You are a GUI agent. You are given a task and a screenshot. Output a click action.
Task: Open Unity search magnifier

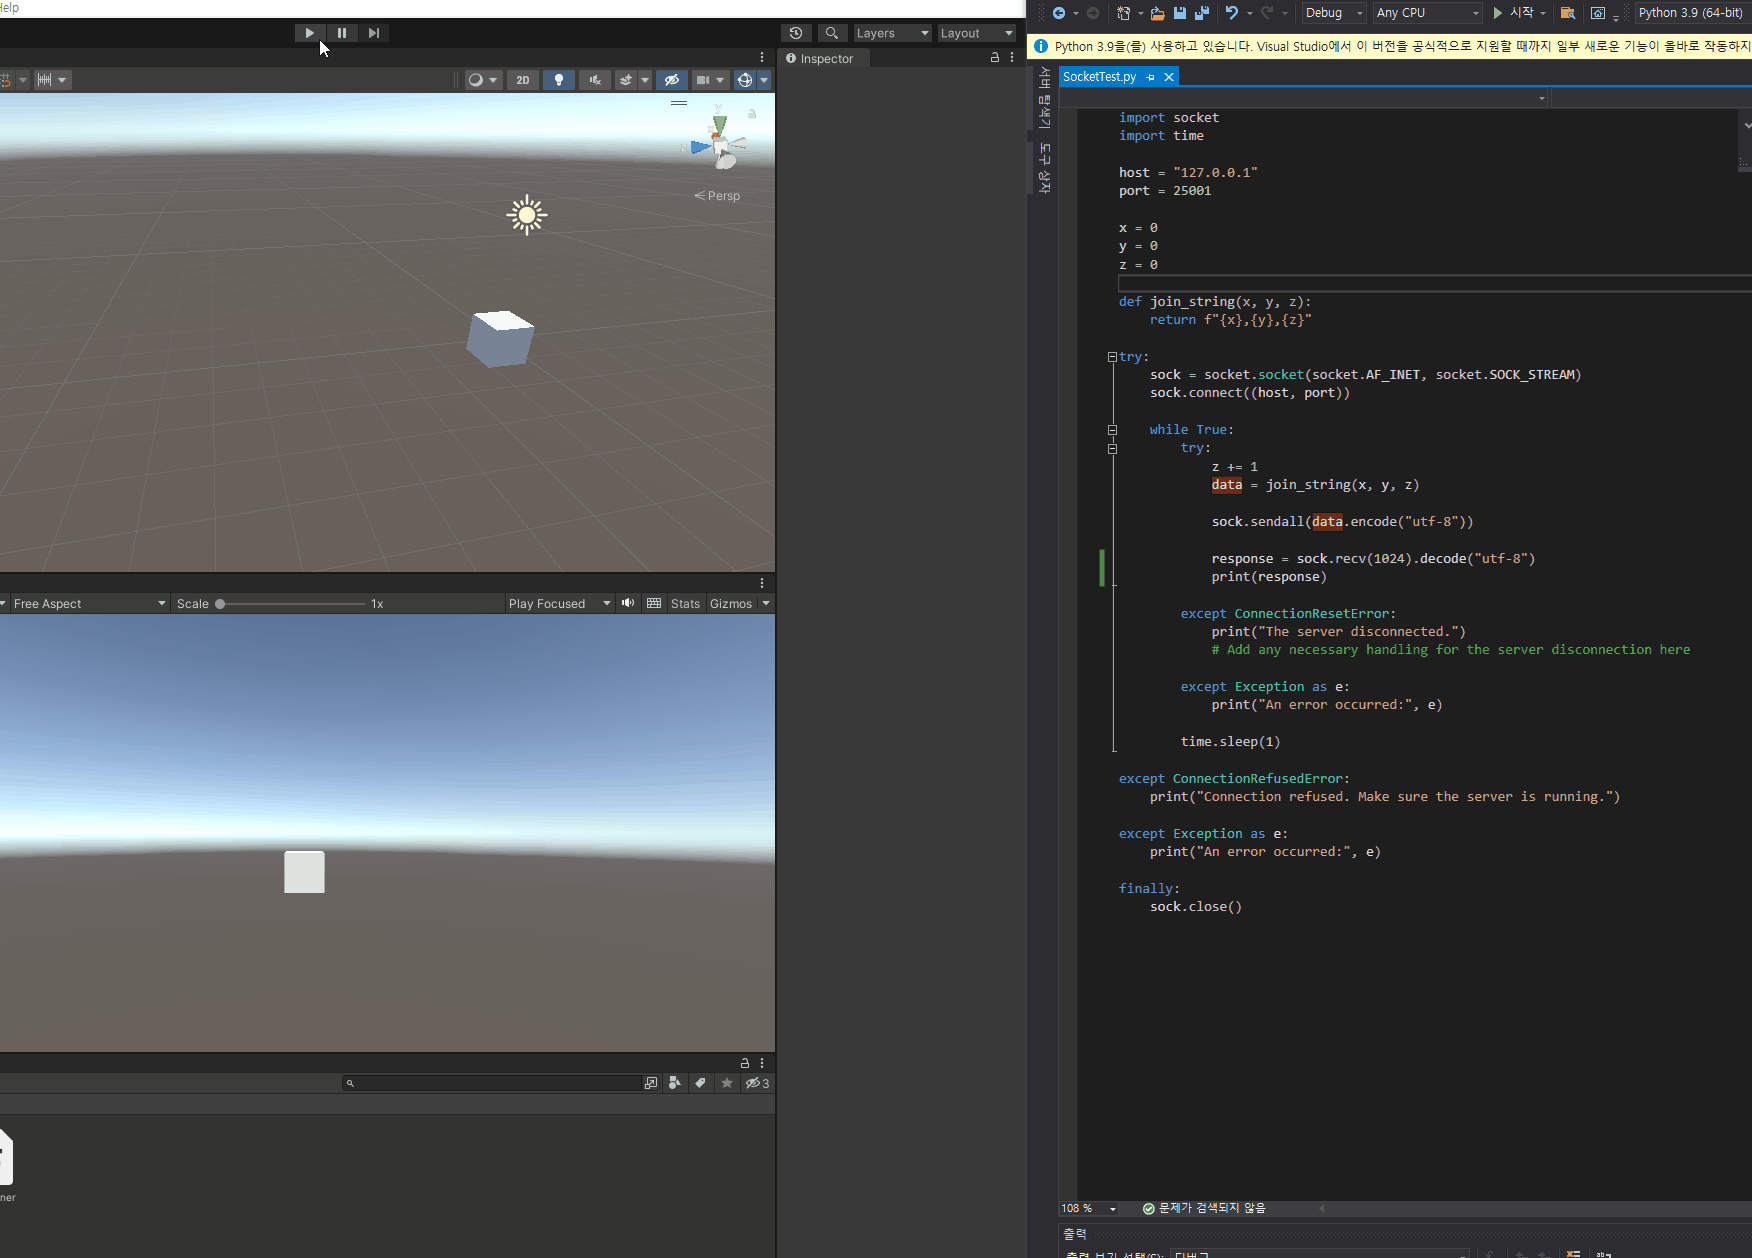tap(832, 33)
